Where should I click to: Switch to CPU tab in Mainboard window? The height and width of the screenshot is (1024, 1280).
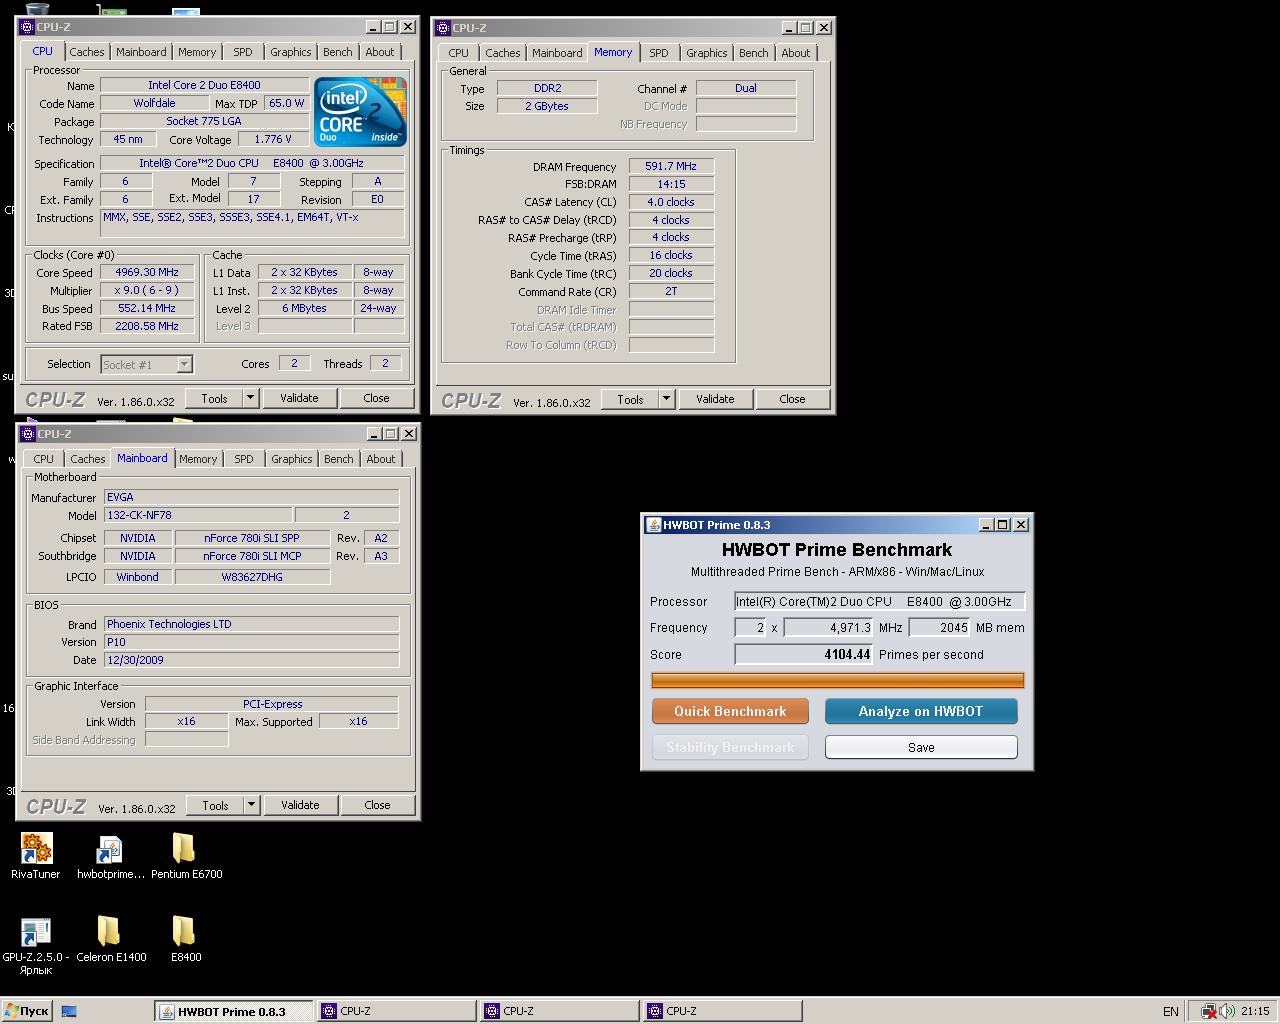[x=44, y=459]
